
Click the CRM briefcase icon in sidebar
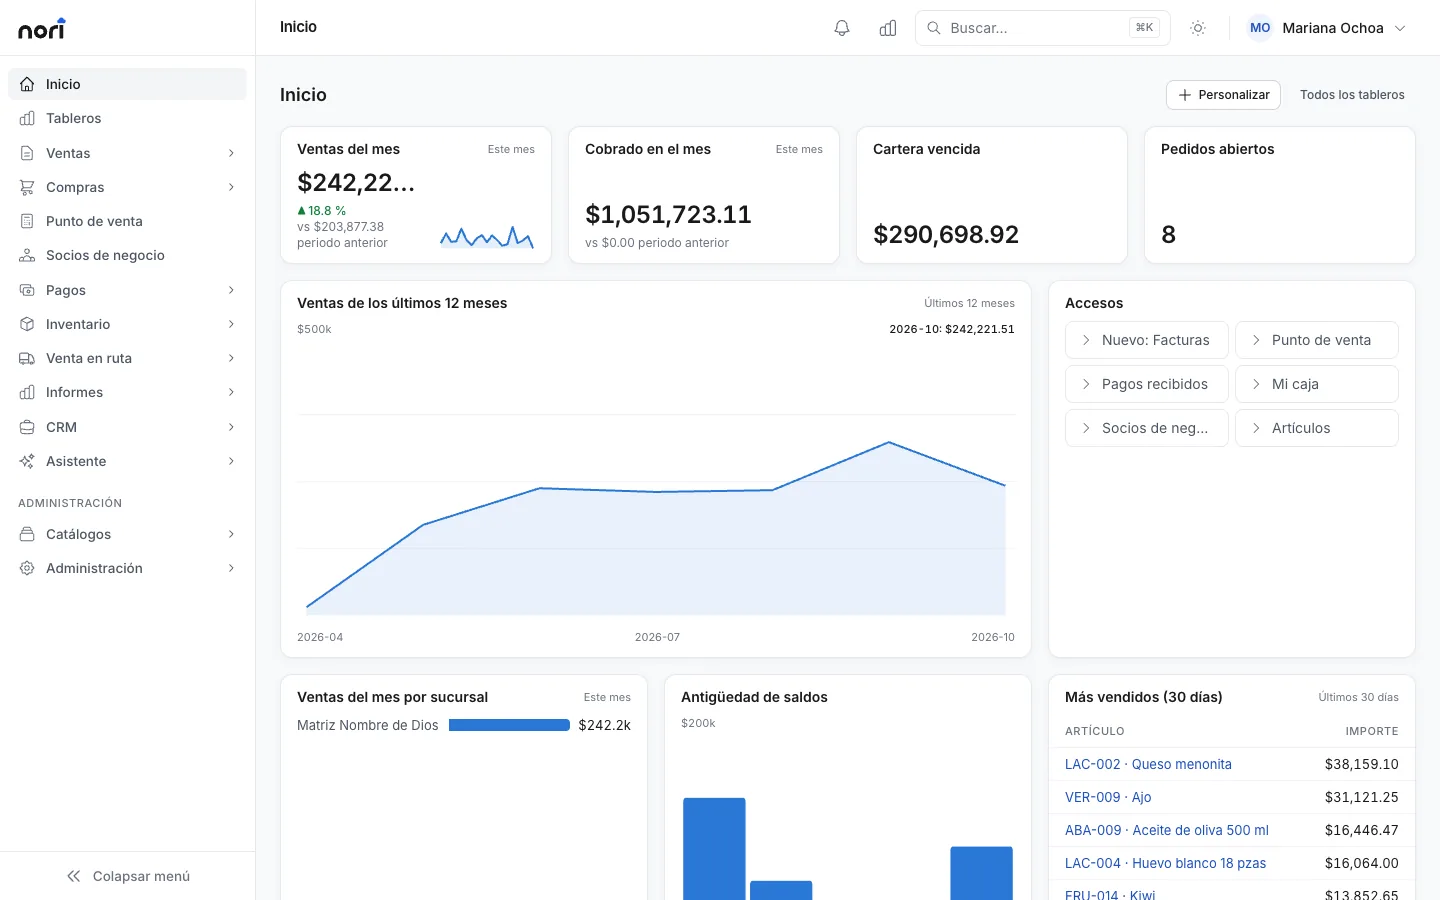click(x=27, y=427)
